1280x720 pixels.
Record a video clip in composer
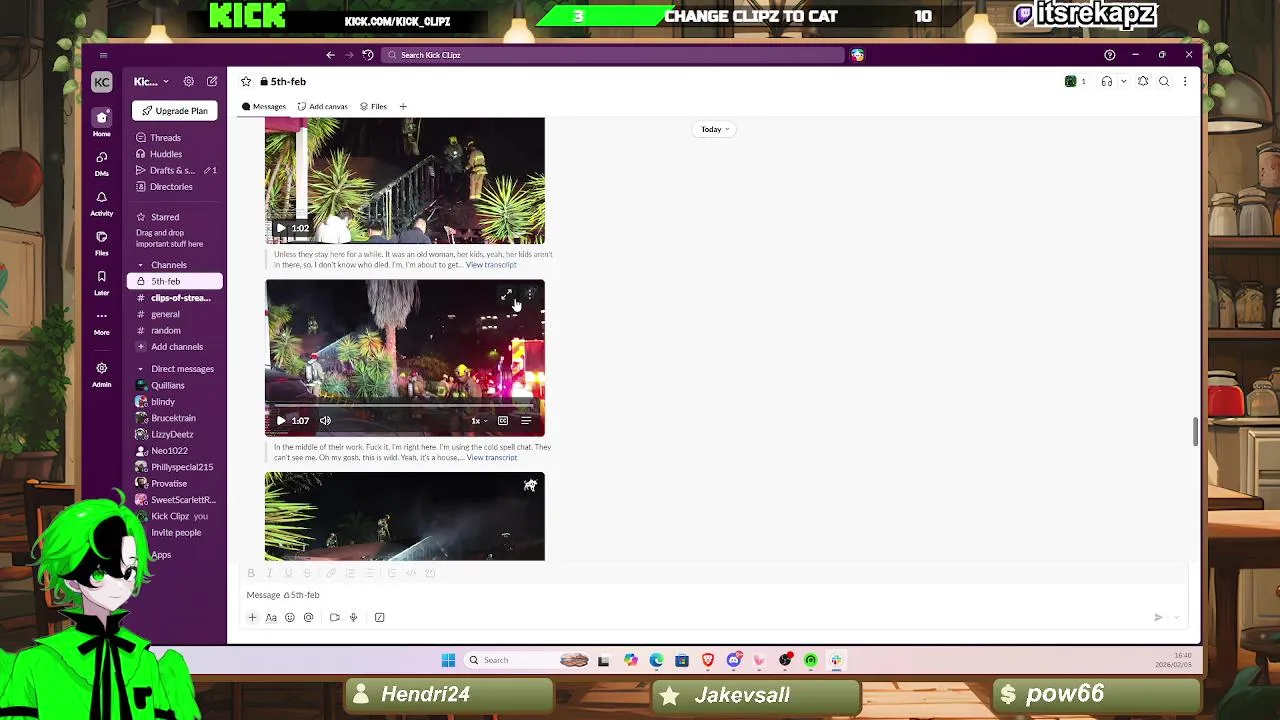[335, 618]
